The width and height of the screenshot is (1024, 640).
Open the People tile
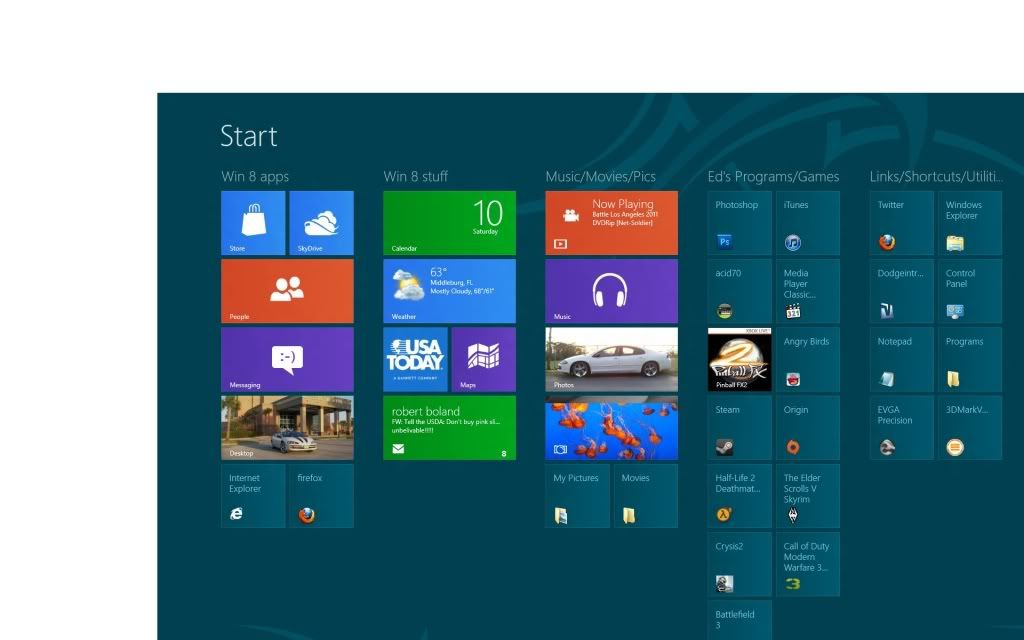pos(287,291)
